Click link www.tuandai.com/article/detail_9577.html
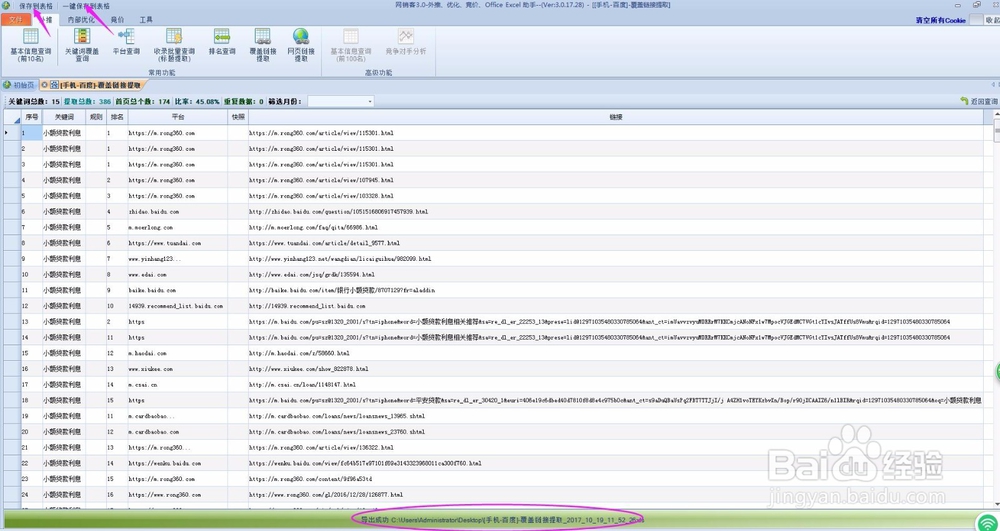 [x=325, y=244]
